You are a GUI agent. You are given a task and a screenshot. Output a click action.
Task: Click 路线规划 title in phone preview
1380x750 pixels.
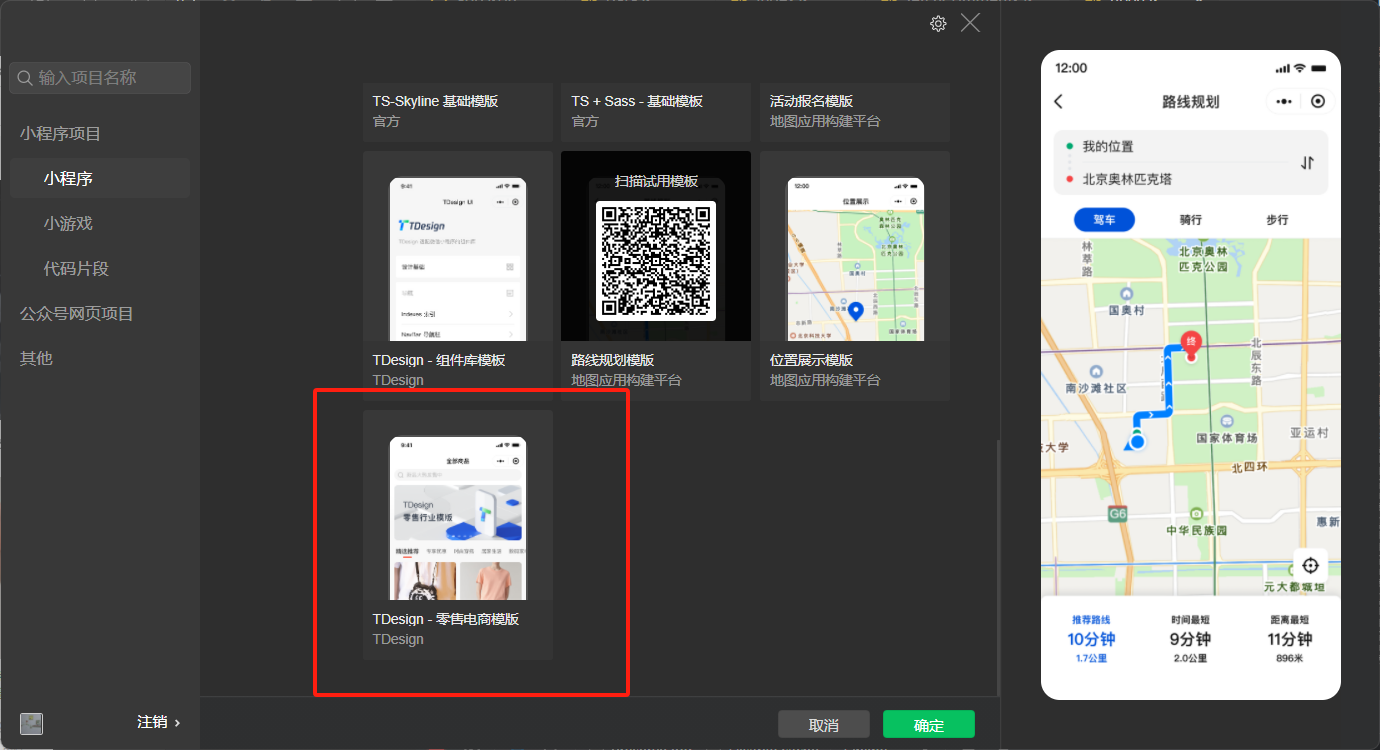(x=1190, y=101)
